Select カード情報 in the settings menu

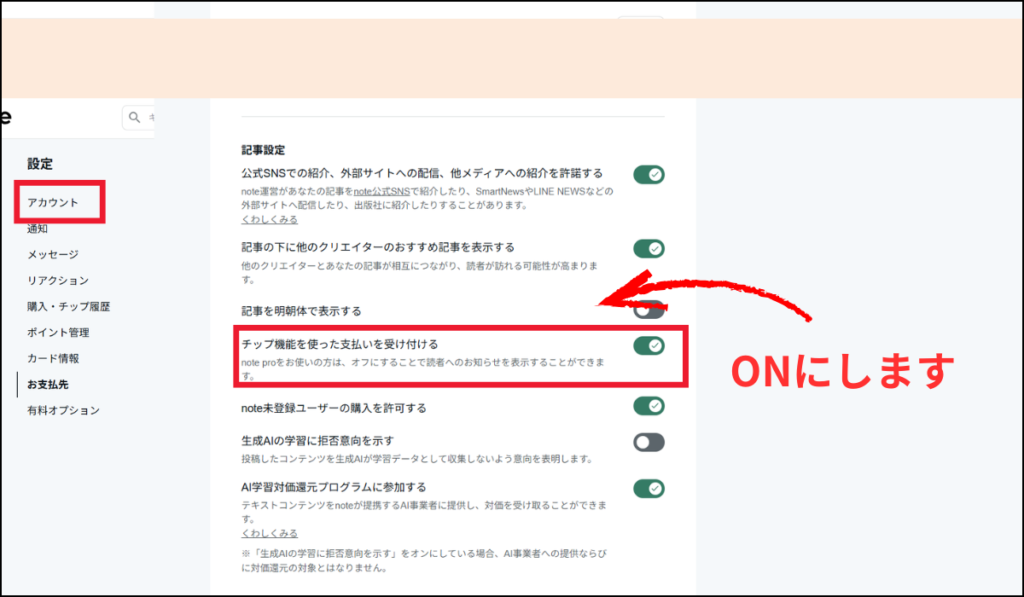point(53,358)
